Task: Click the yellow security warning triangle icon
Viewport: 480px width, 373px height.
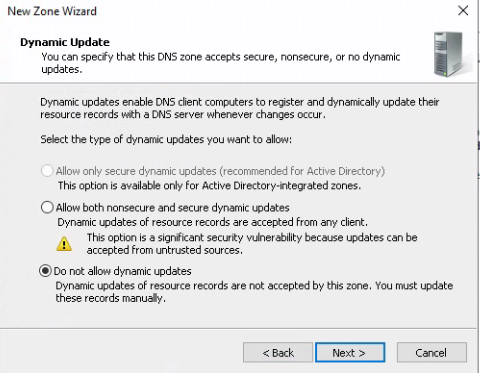Action: point(64,244)
